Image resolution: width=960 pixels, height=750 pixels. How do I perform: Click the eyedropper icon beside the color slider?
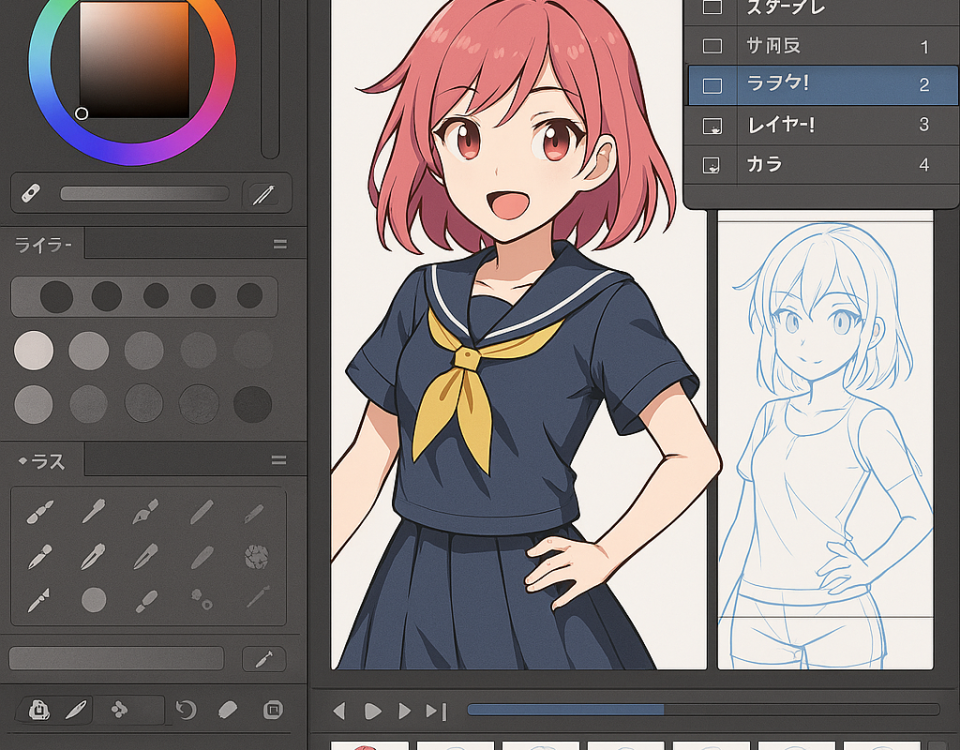pos(263,194)
